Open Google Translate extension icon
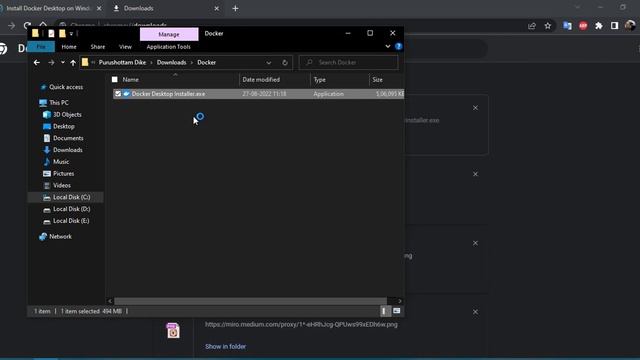This screenshot has width=640, height=360. point(567,26)
